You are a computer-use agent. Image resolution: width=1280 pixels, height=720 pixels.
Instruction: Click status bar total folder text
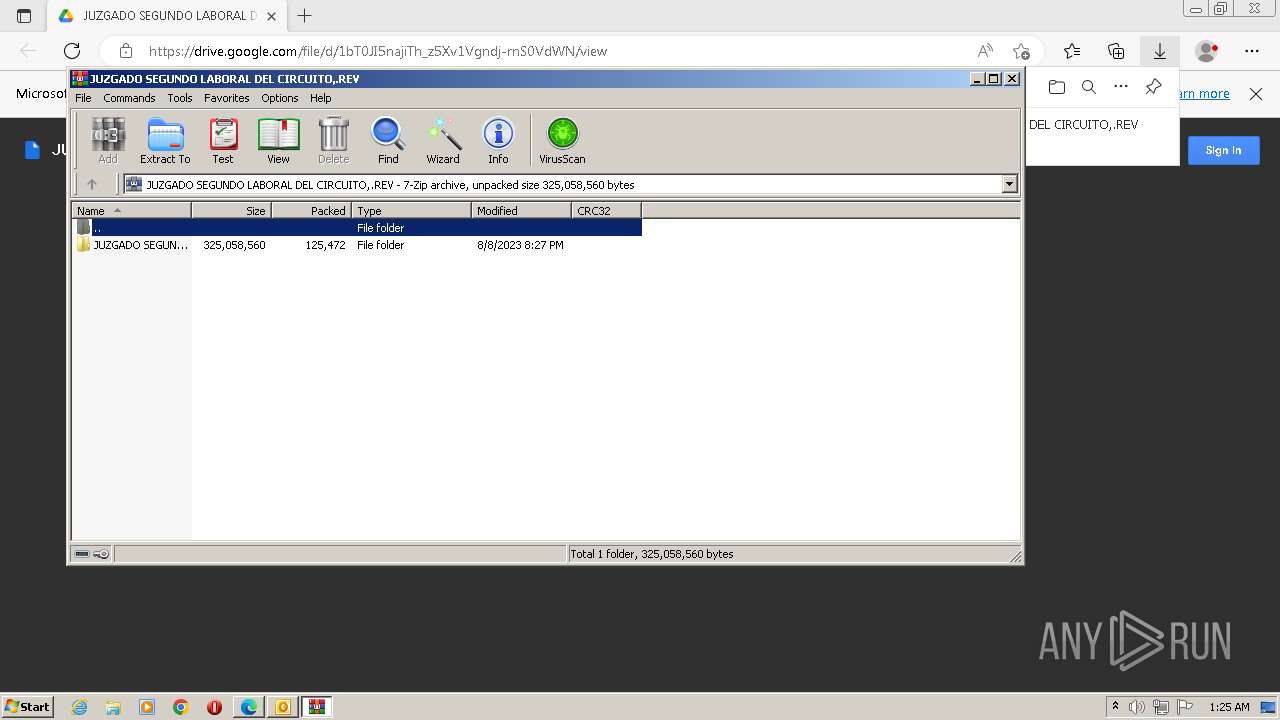click(652, 554)
